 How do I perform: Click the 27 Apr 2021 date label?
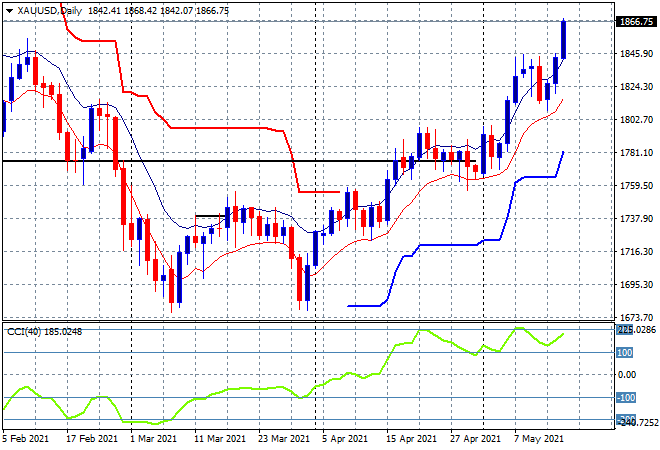click(x=475, y=439)
